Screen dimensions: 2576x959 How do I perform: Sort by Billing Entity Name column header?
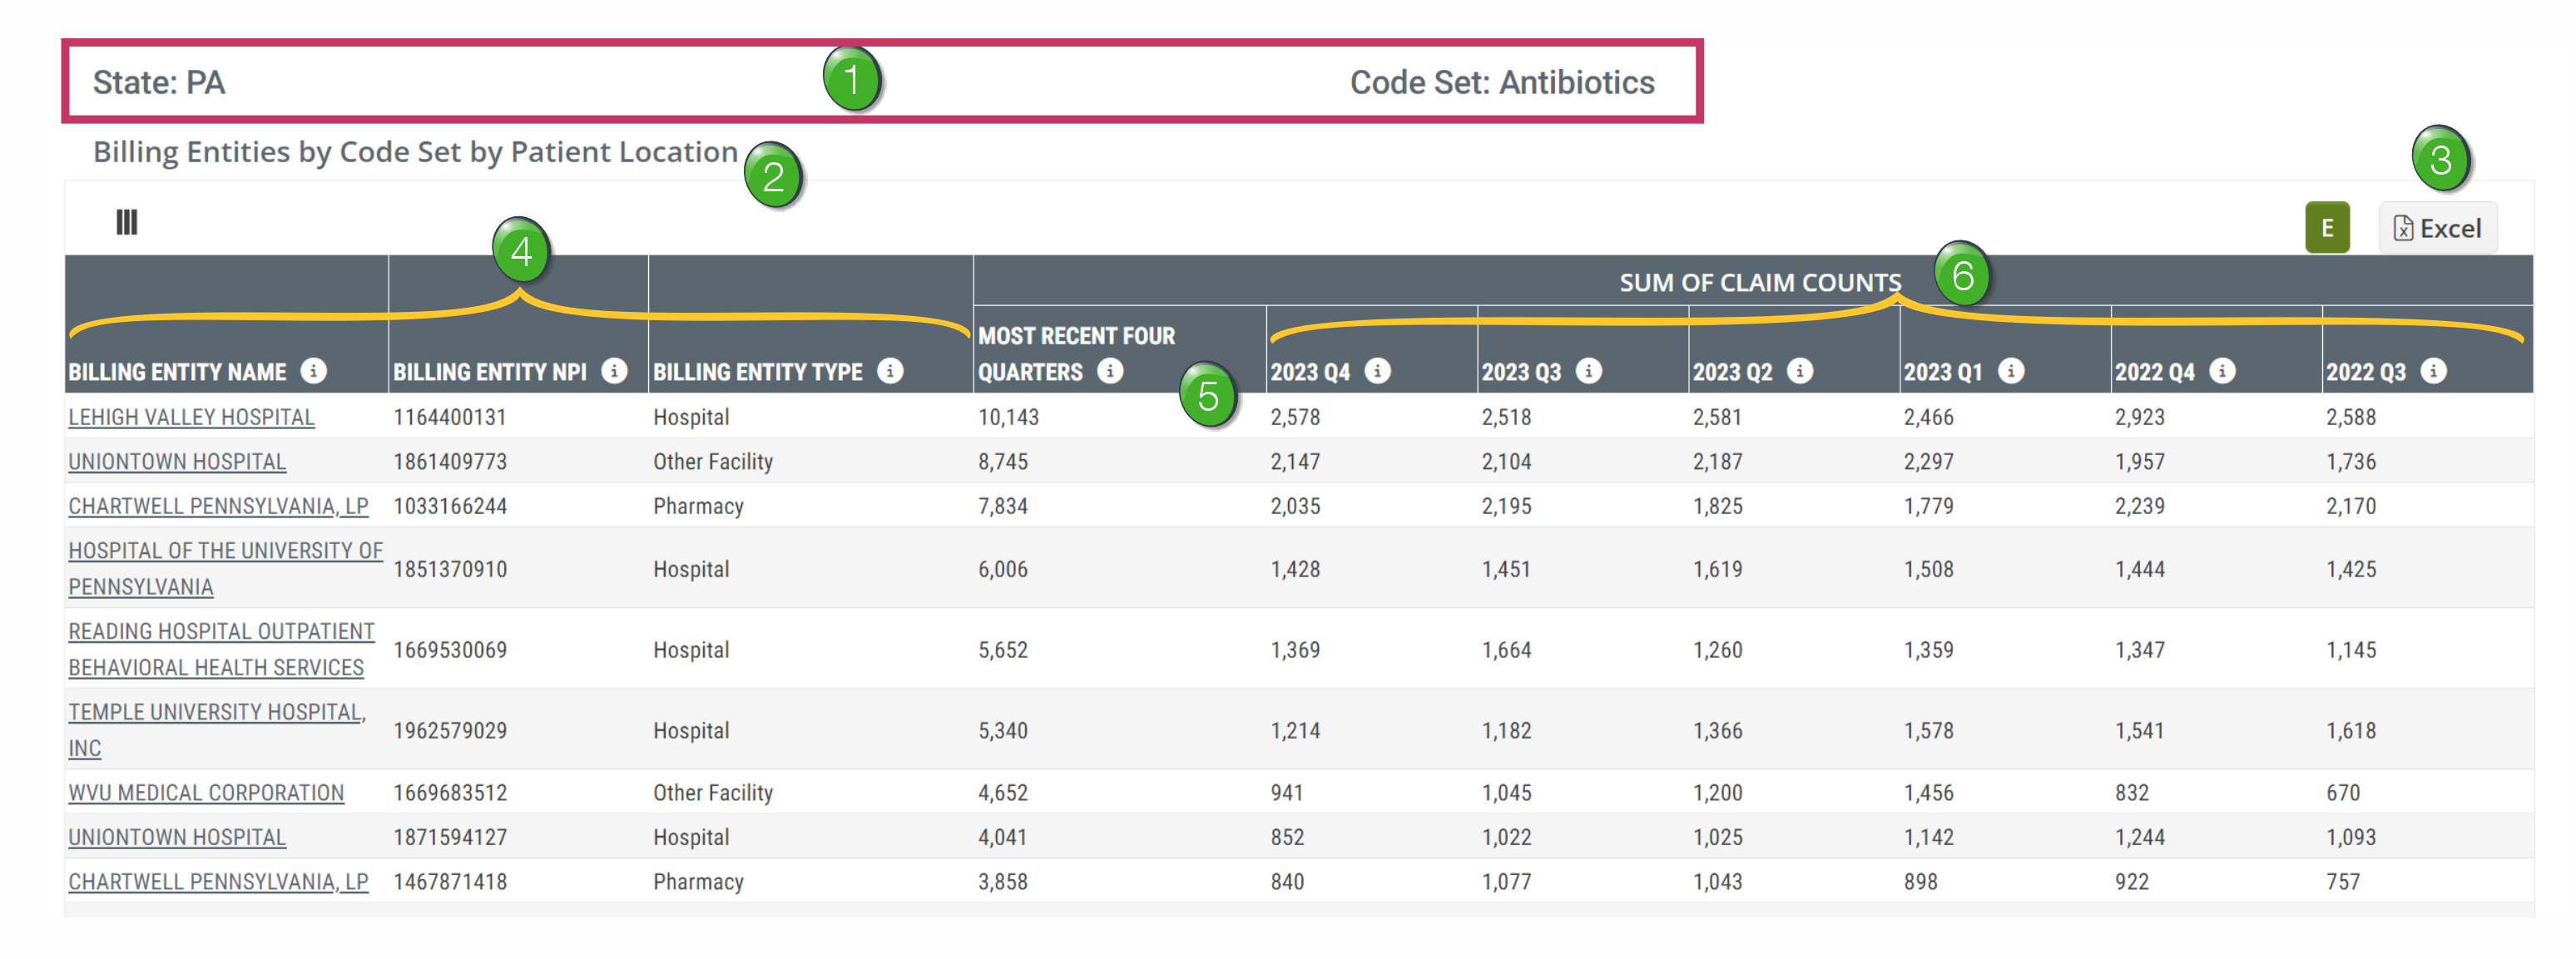coord(177,372)
